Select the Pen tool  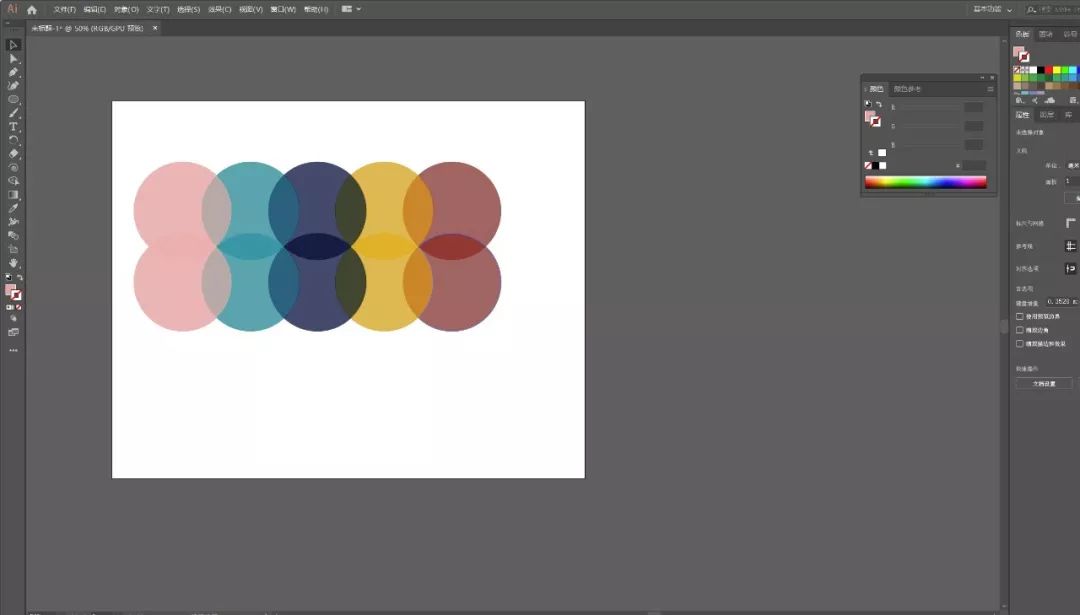pos(13,73)
